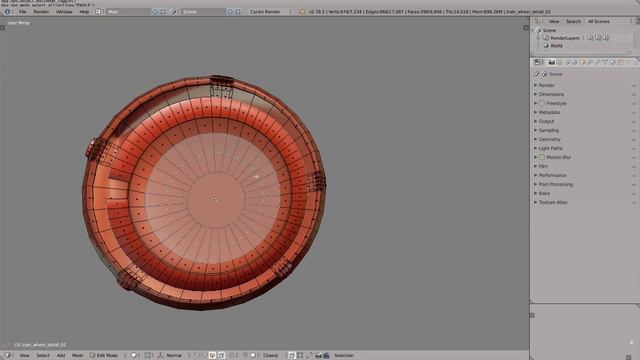The height and width of the screenshot is (360, 640).
Task: Click the World globe icon in outliner
Action: point(546,46)
